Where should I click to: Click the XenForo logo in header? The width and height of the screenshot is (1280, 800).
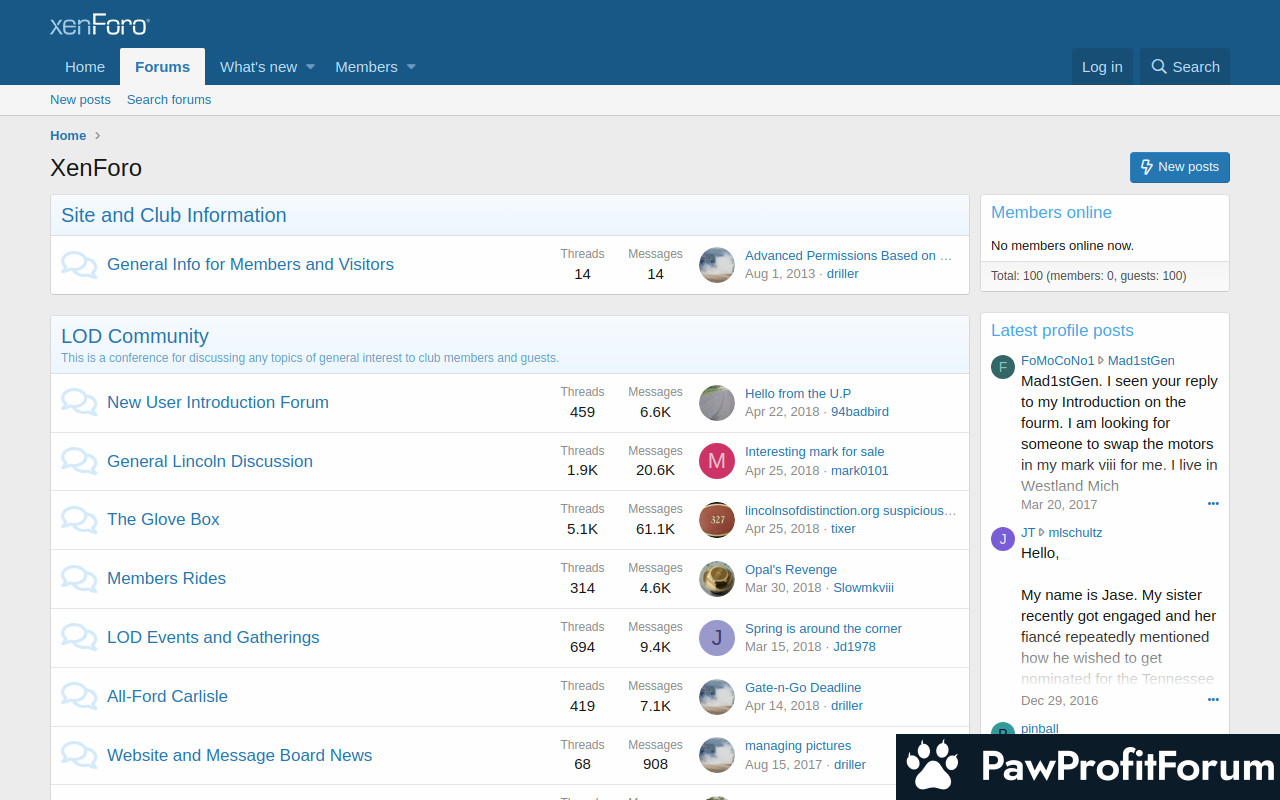tap(100, 25)
